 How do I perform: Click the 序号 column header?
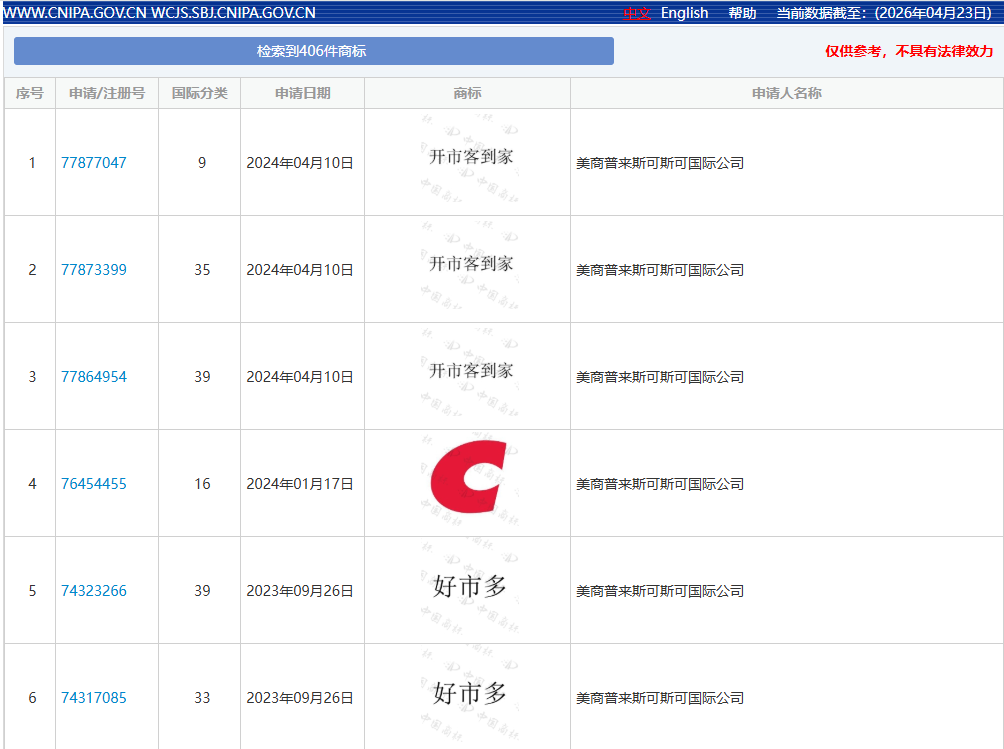pos(29,93)
